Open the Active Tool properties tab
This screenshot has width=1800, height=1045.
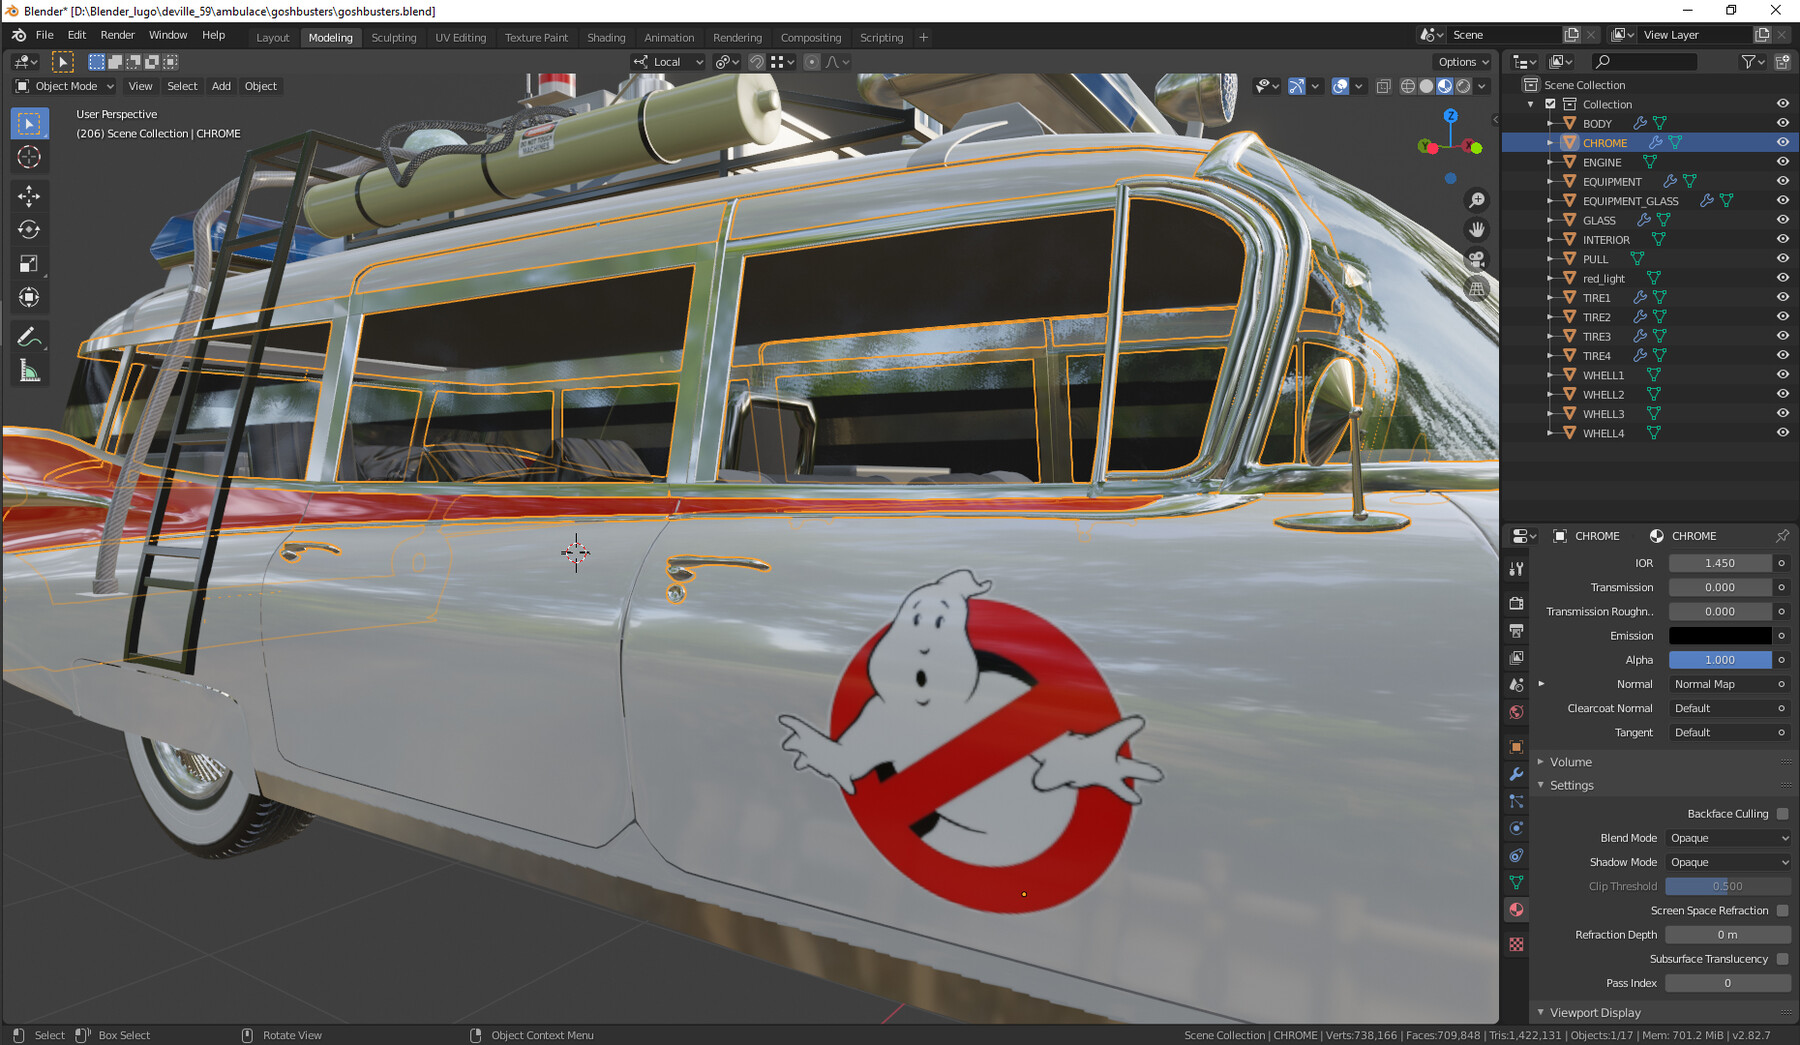click(x=1516, y=569)
